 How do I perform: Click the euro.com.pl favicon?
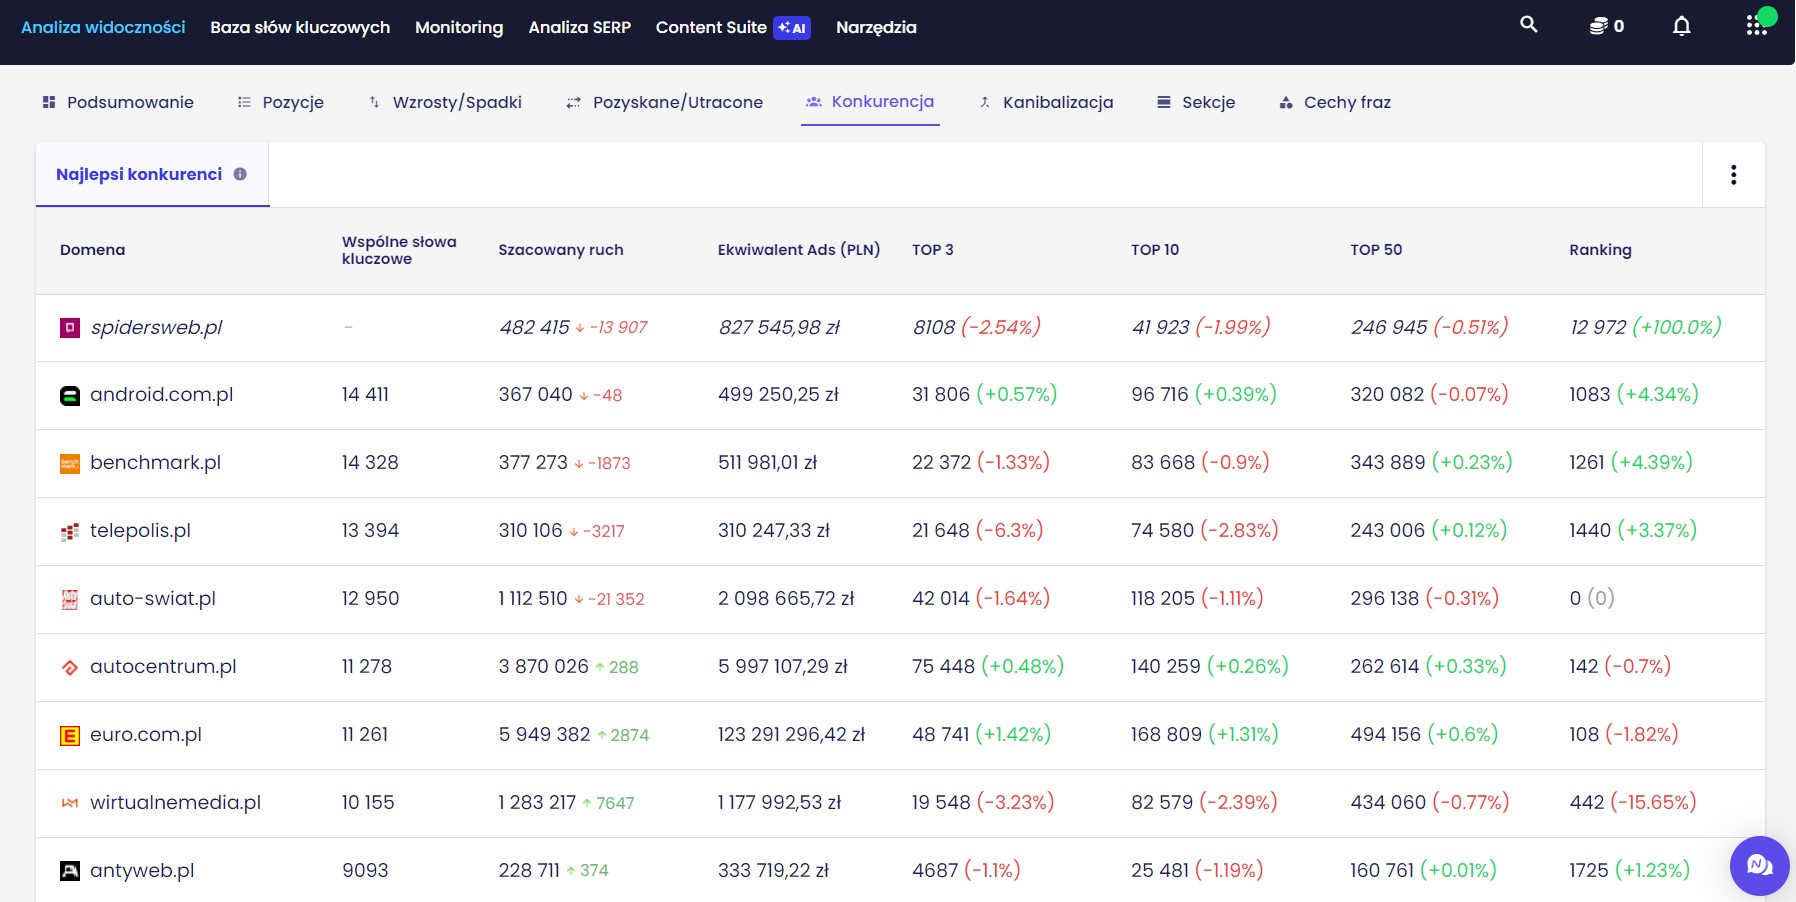(70, 735)
